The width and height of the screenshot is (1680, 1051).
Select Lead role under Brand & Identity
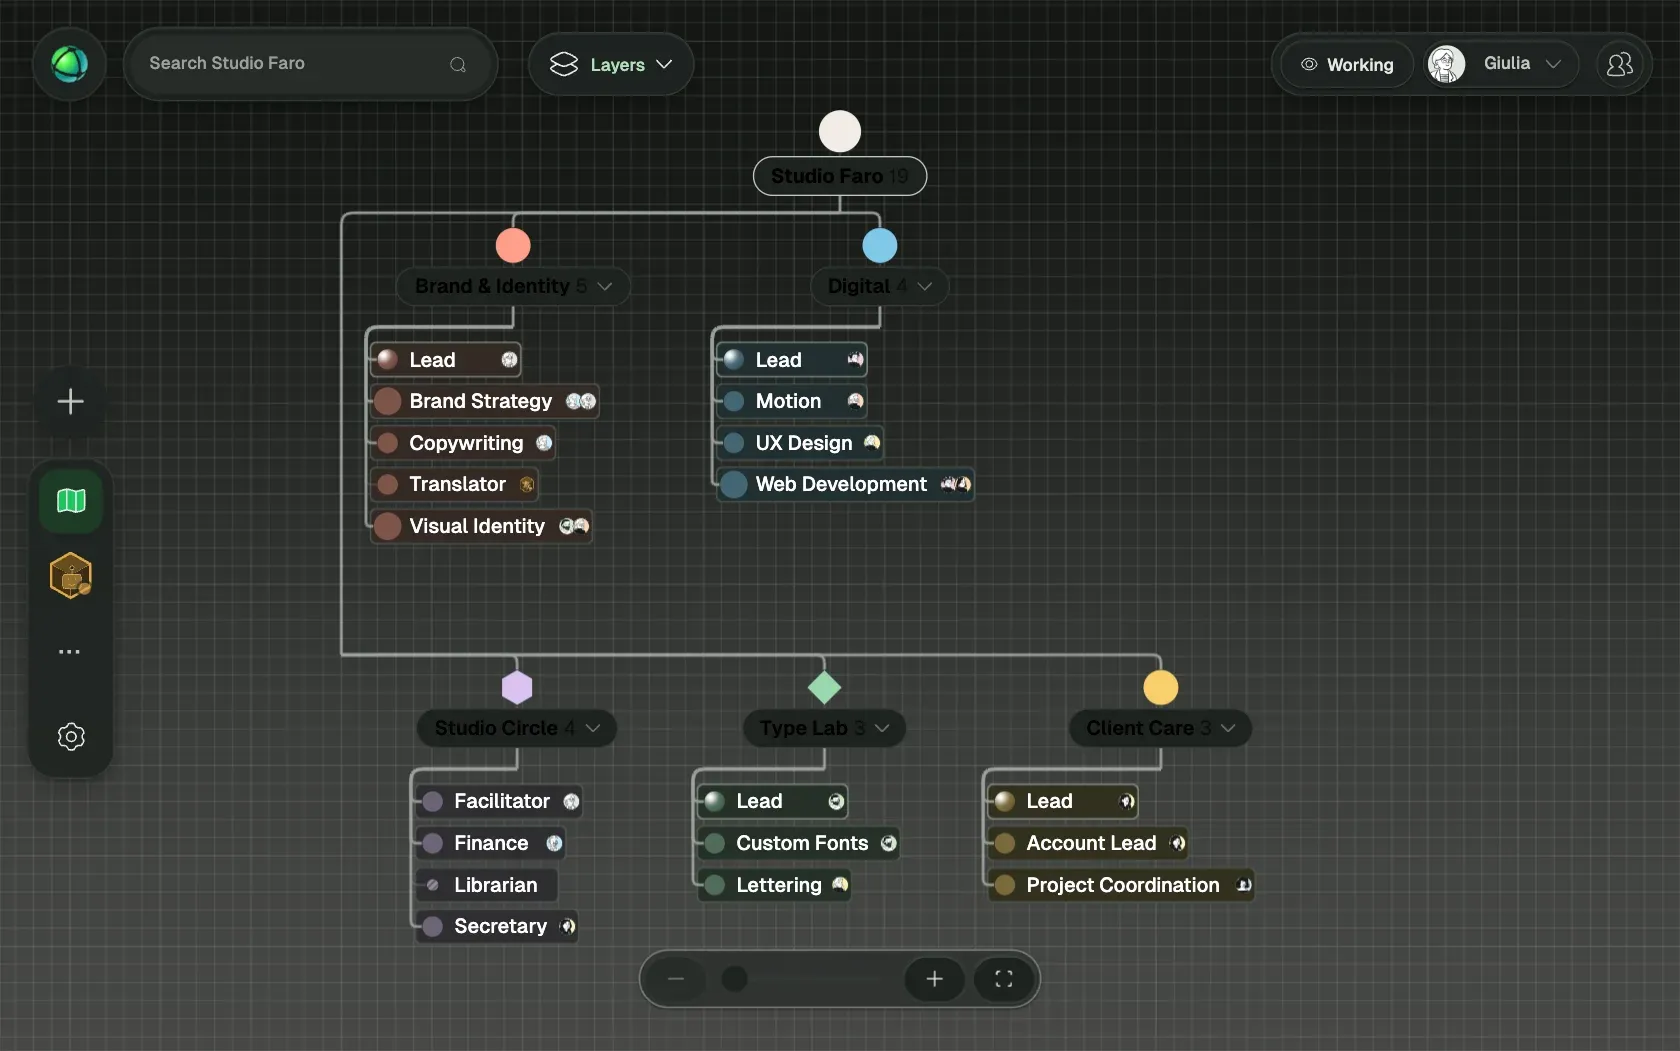tap(446, 360)
